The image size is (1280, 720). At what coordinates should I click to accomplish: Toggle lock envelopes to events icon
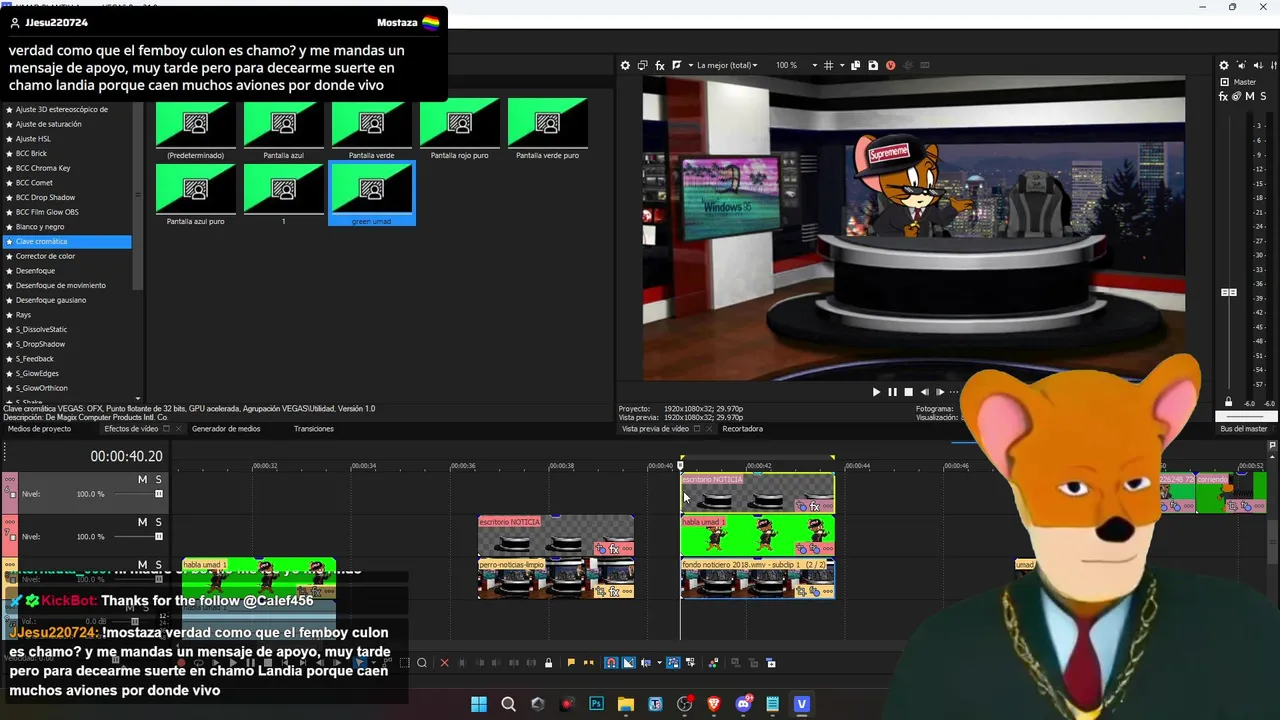point(675,663)
